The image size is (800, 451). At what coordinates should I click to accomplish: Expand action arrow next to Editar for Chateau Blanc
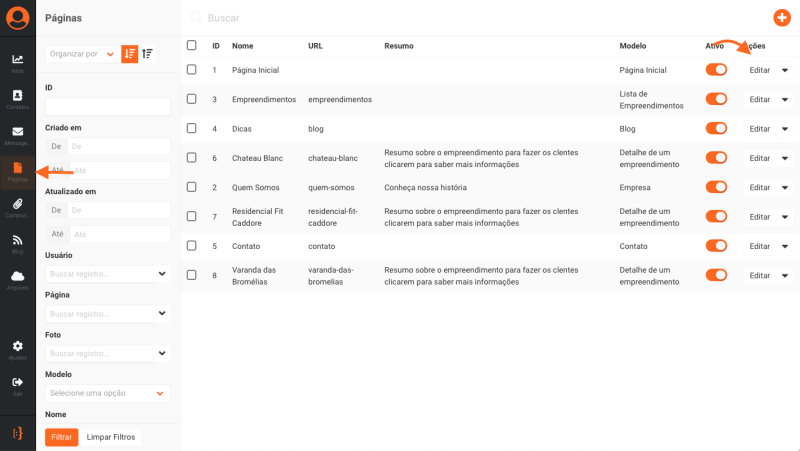[785, 158]
